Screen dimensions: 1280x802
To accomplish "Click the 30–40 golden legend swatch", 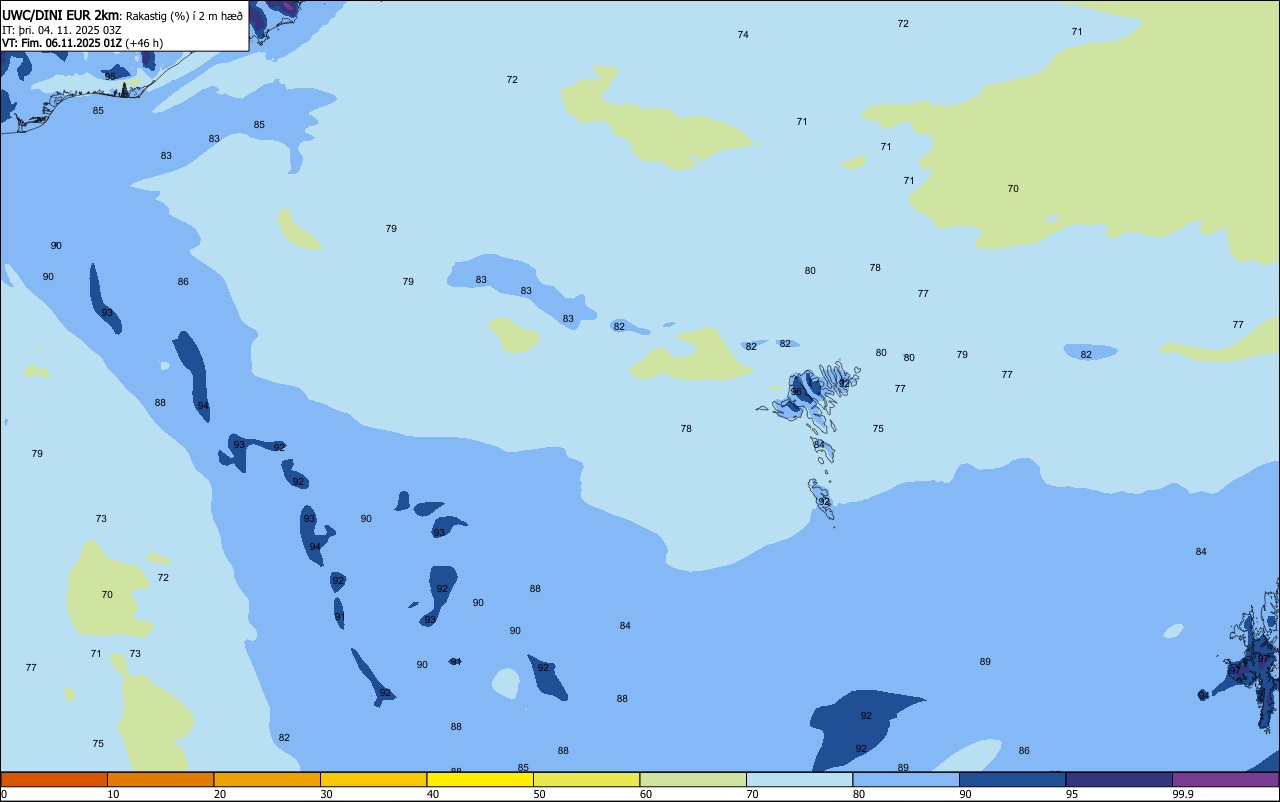I will pyautogui.click(x=373, y=779).
